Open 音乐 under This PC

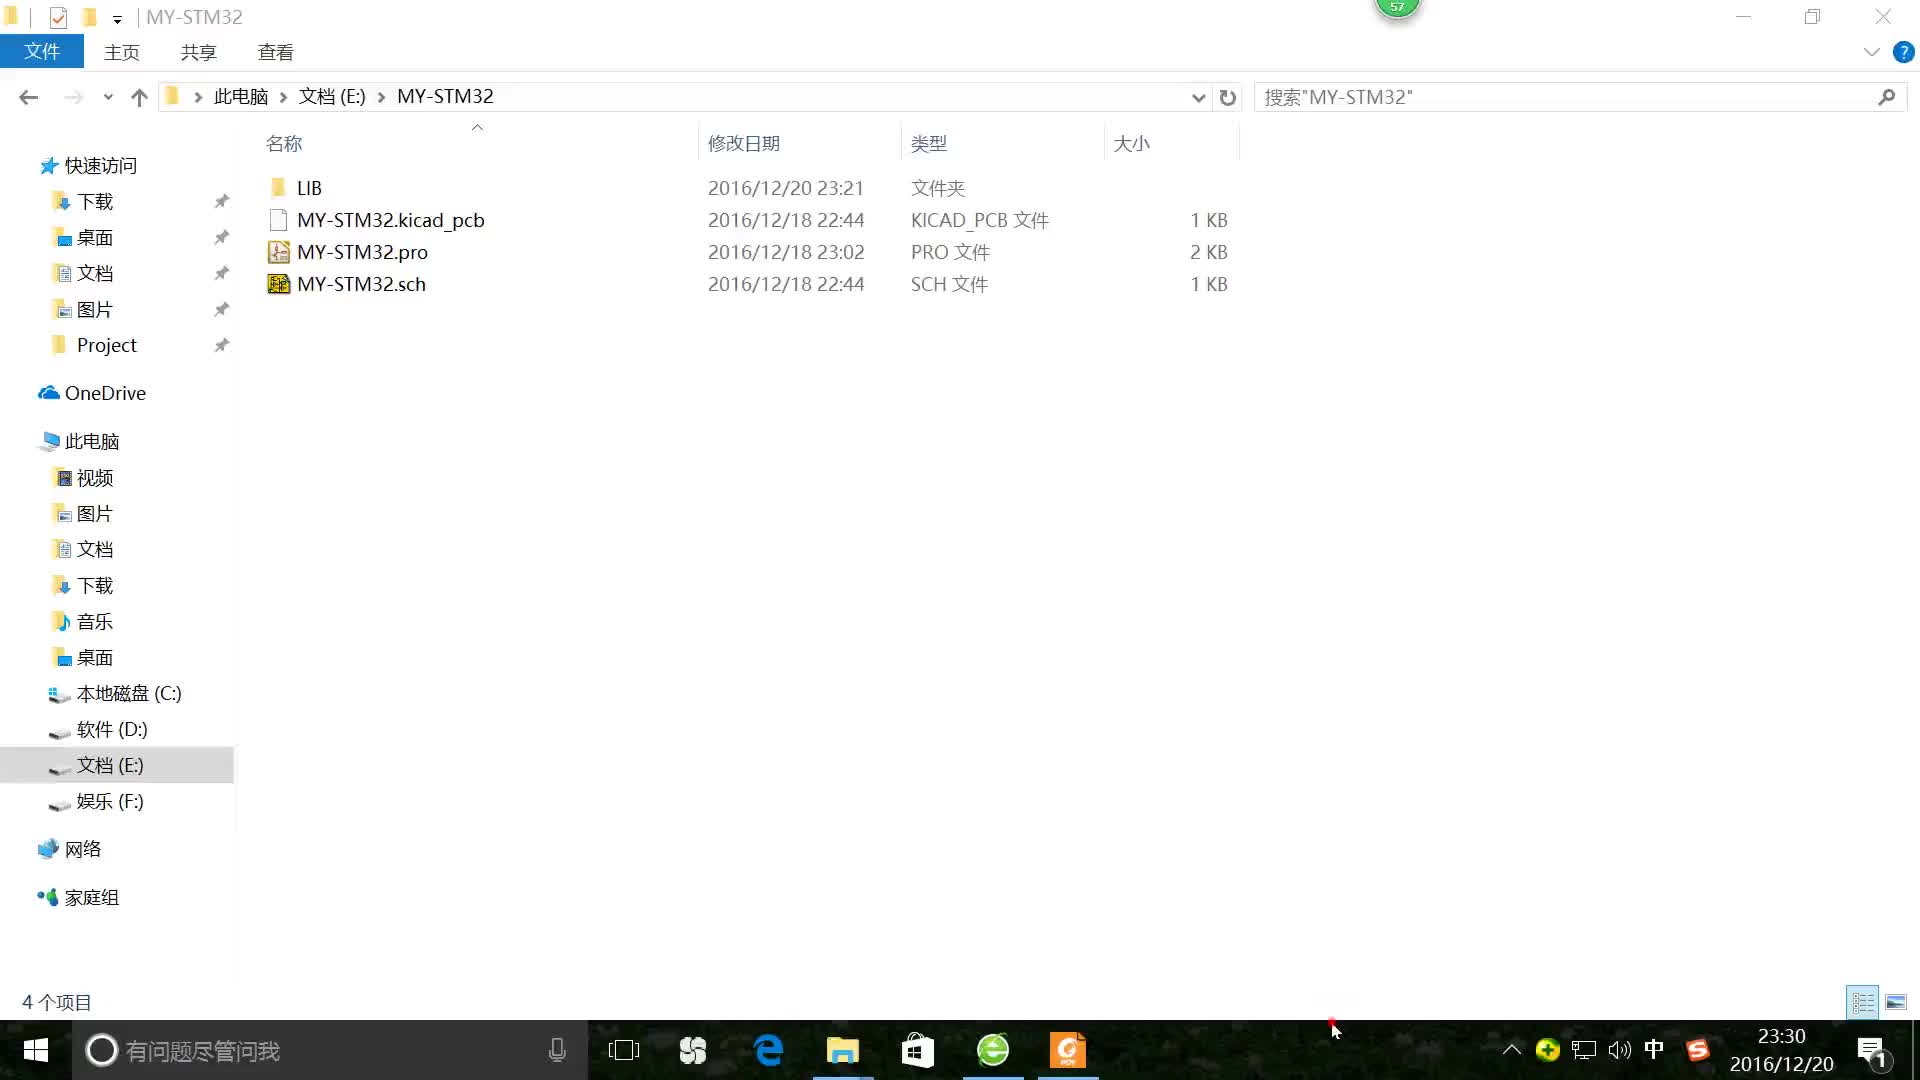coord(95,622)
